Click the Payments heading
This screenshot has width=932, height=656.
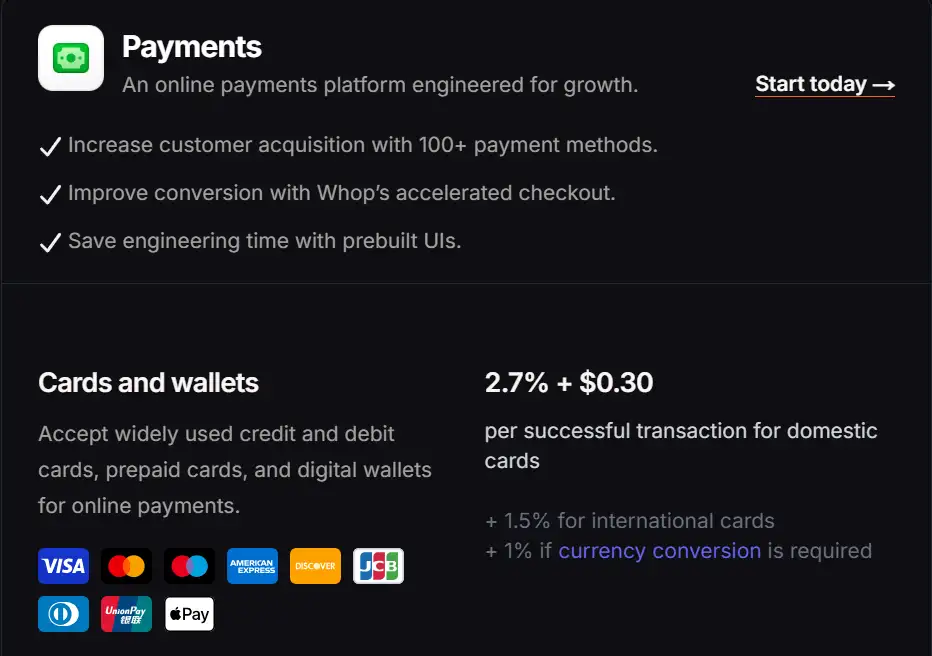point(191,46)
